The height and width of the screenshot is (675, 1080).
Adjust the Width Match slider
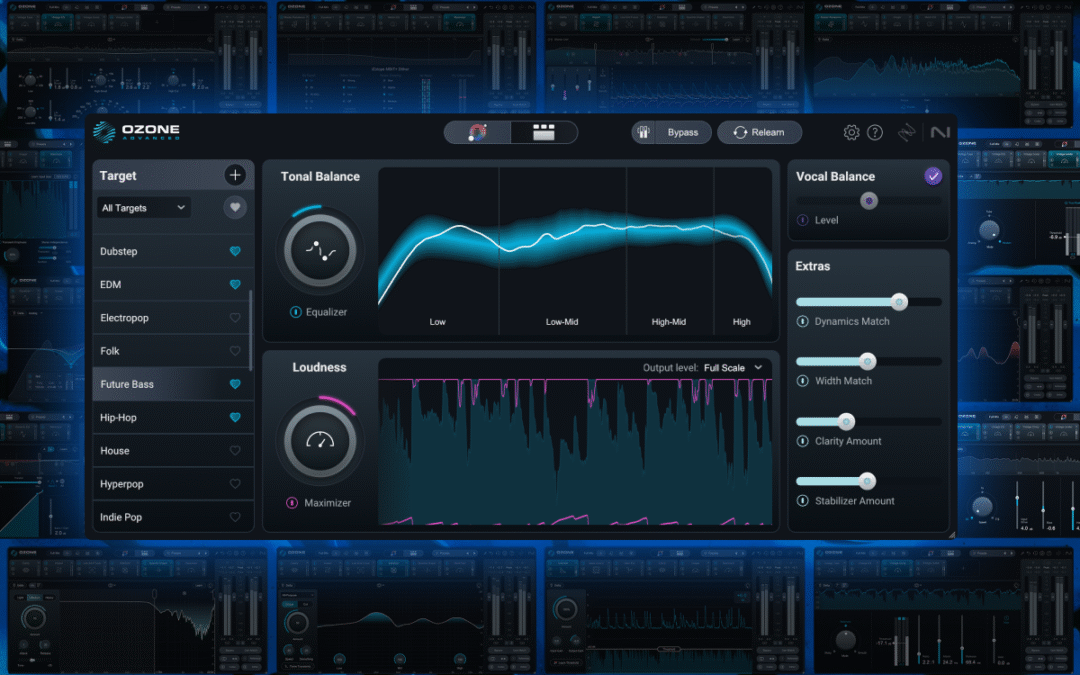869,361
